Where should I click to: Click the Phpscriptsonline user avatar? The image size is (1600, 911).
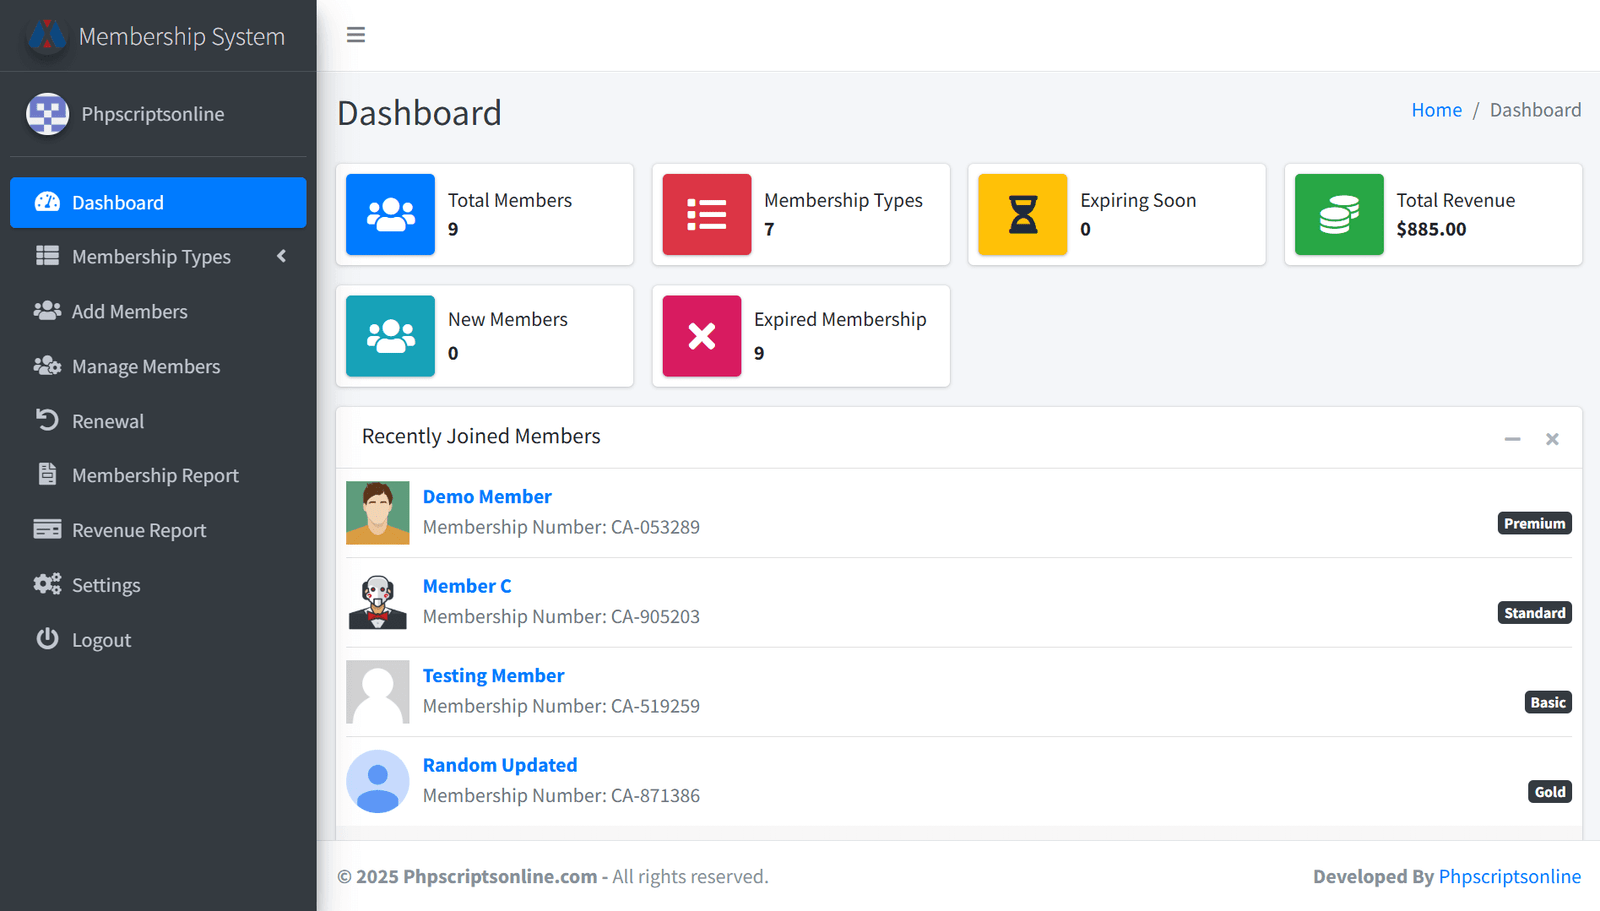point(47,114)
